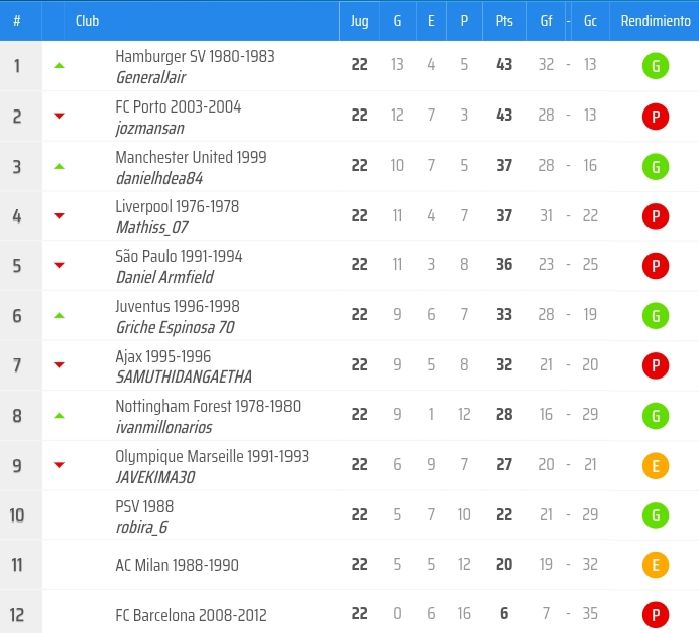Click the Rendimiento column header
Image resolution: width=699 pixels, height=633 pixels.
(655, 21)
